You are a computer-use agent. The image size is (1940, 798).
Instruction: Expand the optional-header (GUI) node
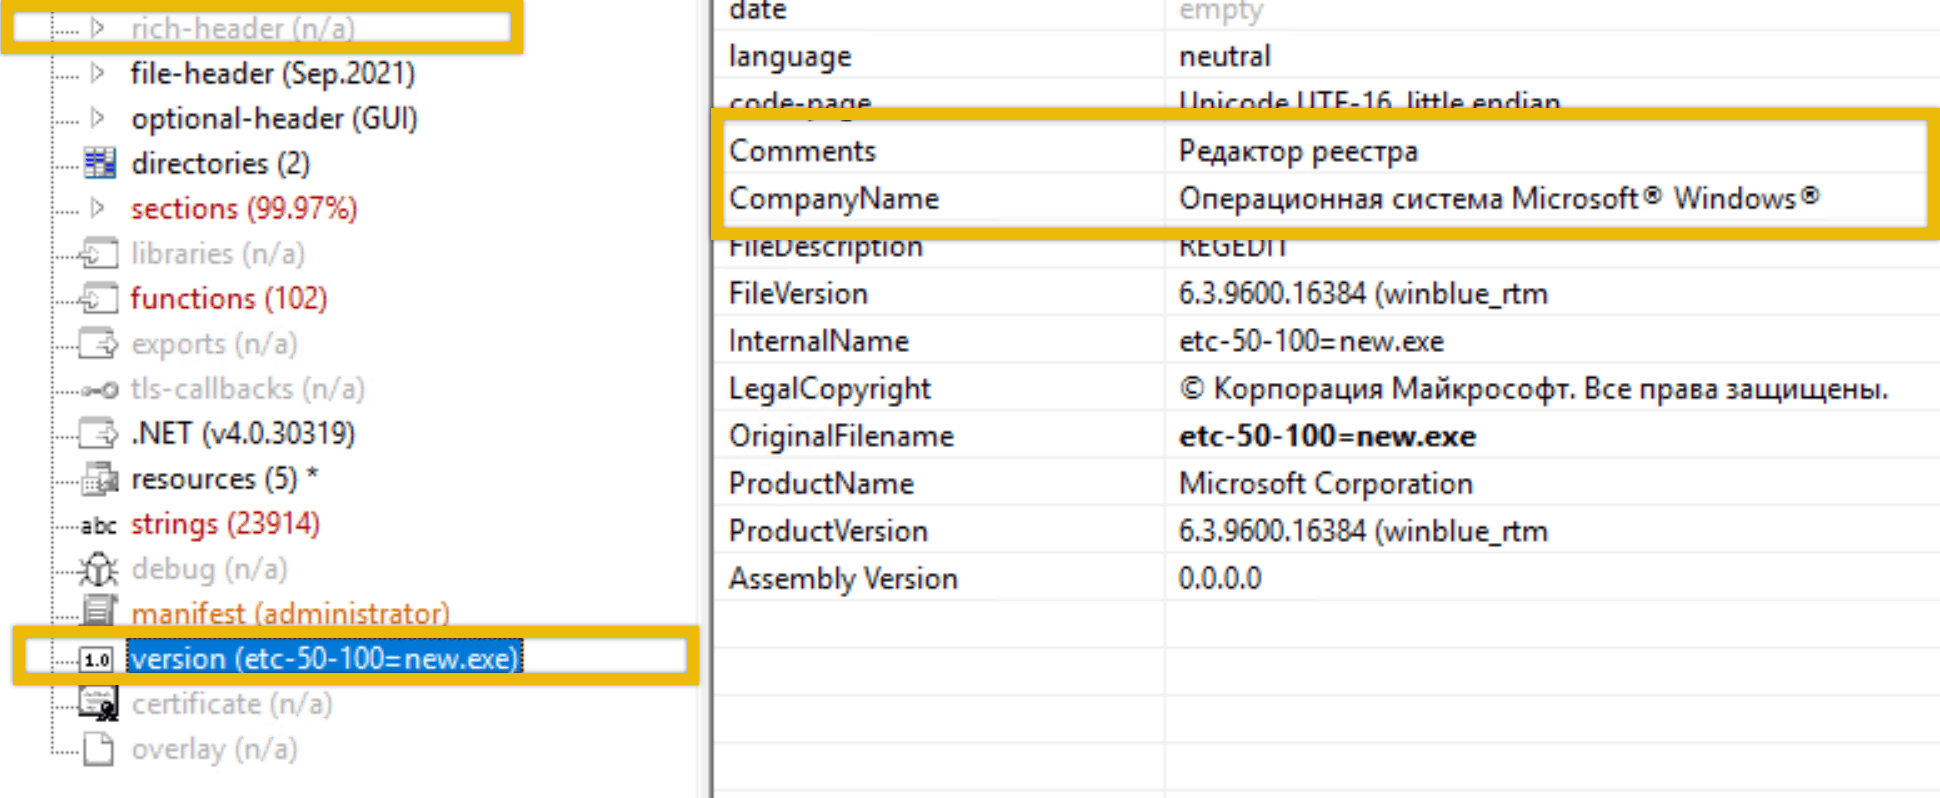click(x=97, y=118)
